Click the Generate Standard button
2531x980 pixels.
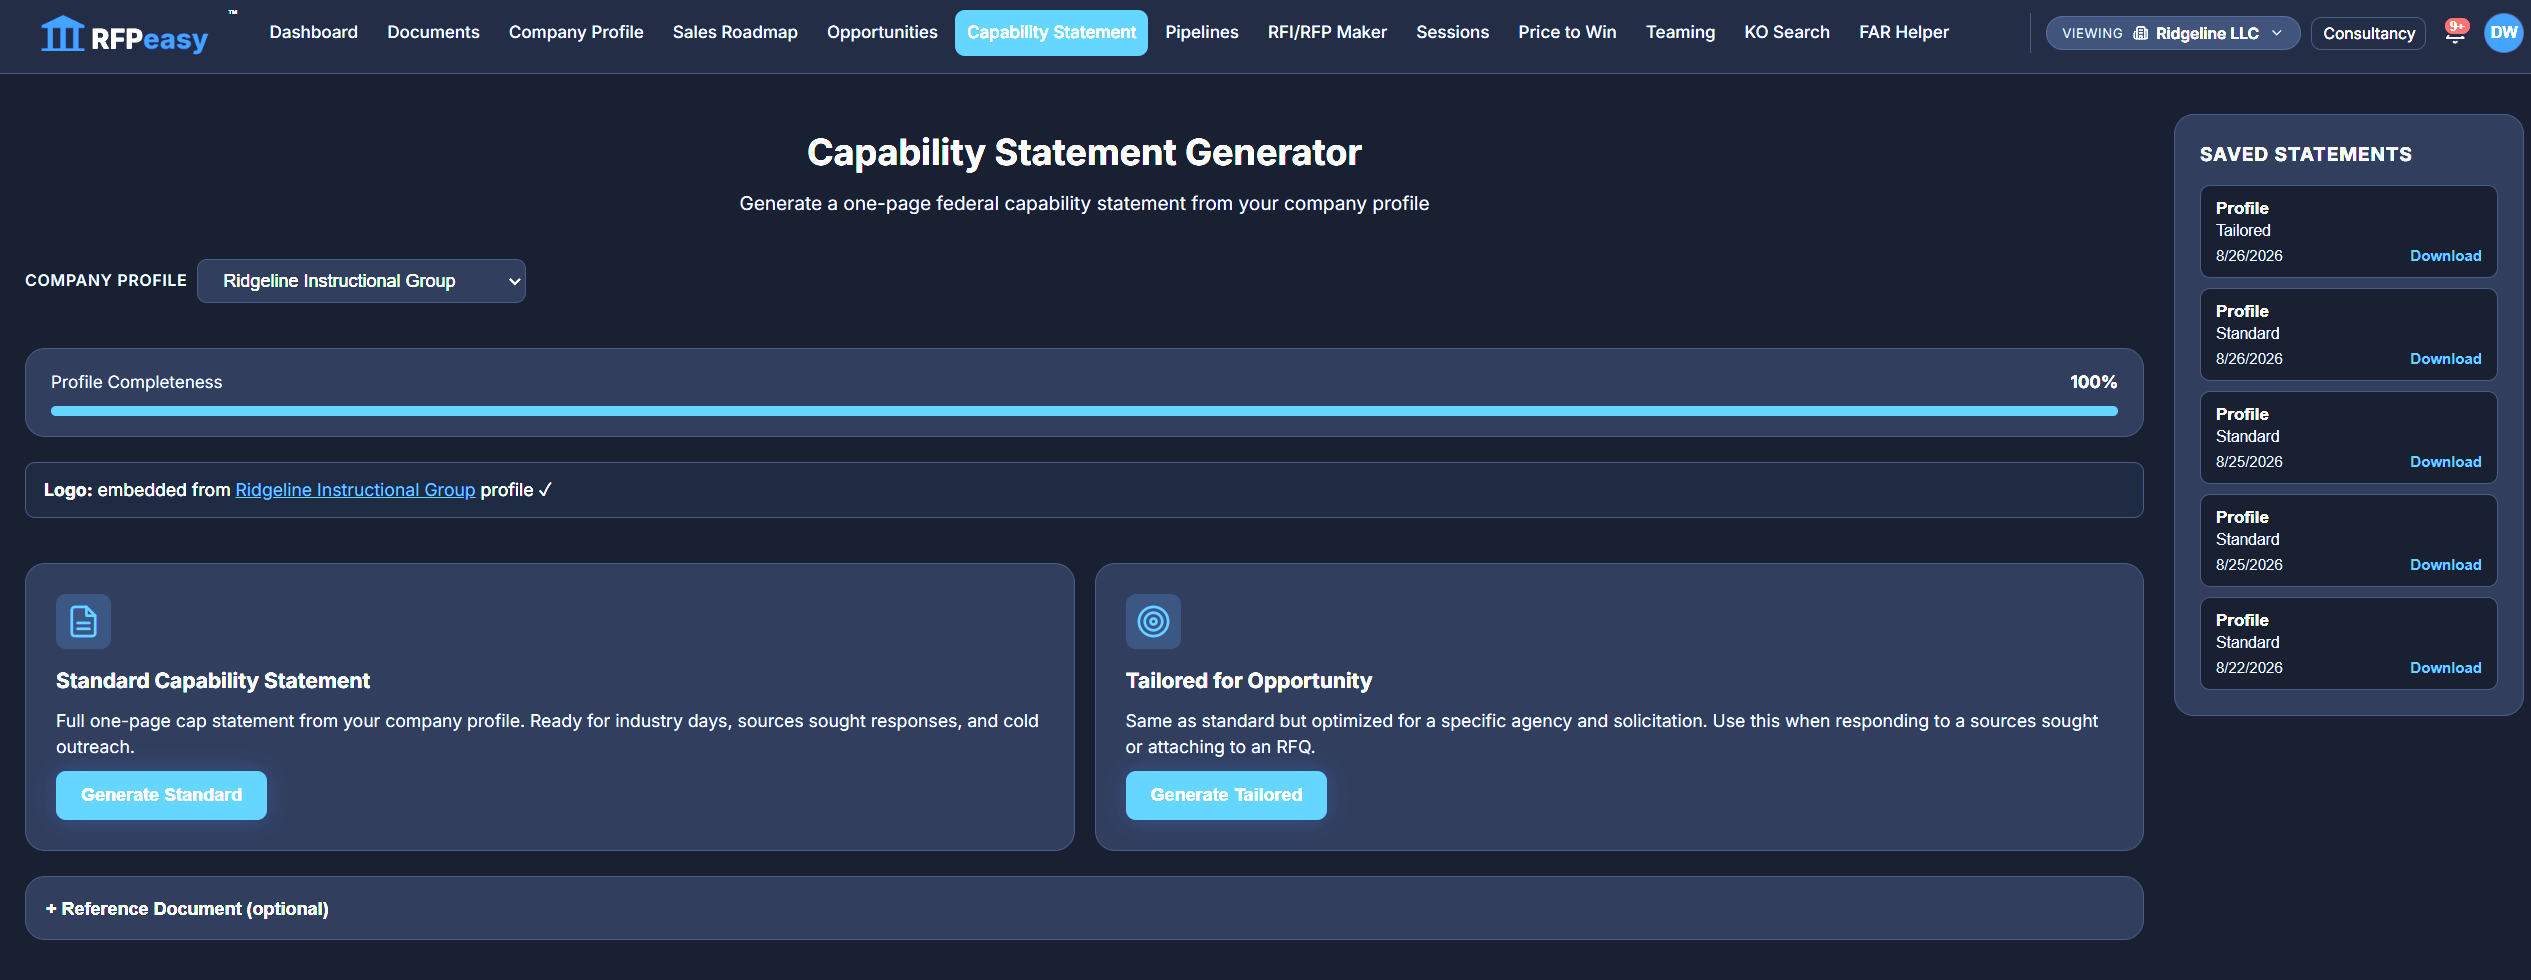coord(161,795)
